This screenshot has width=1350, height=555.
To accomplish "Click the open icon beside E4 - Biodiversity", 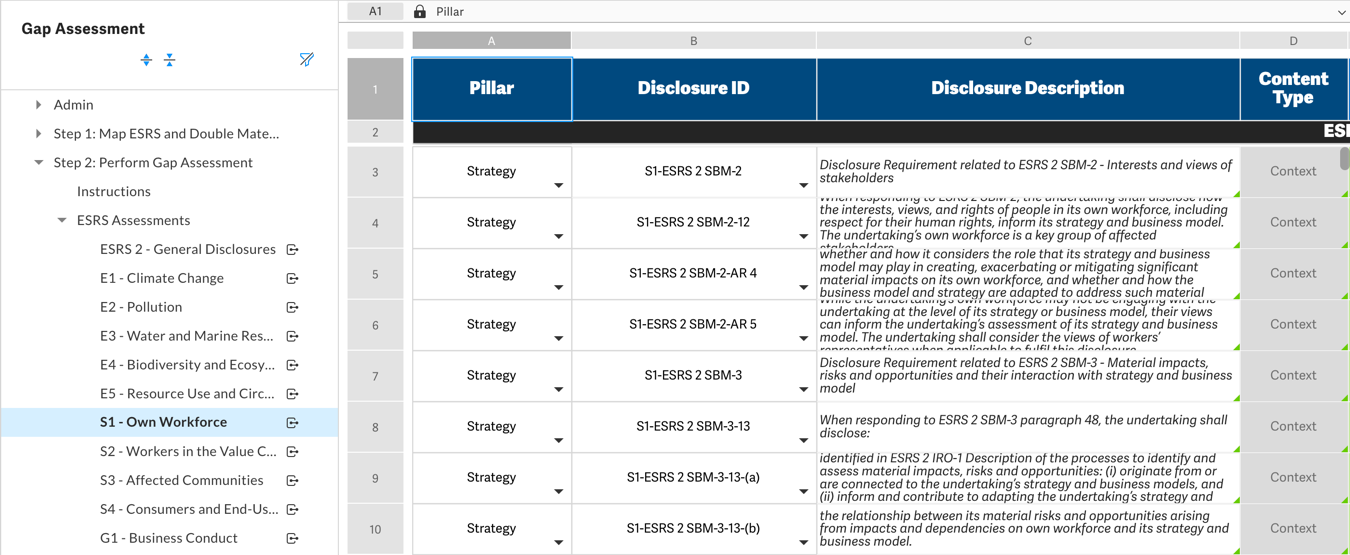I will pyautogui.click(x=293, y=365).
